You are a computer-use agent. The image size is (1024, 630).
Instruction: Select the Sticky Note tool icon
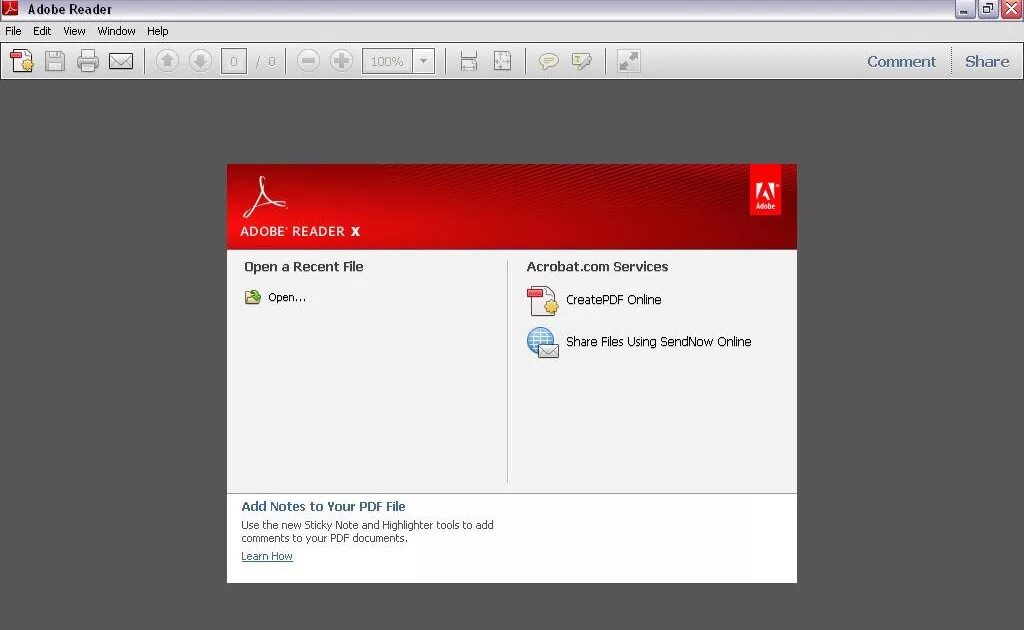pyautogui.click(x=549, y=61)
